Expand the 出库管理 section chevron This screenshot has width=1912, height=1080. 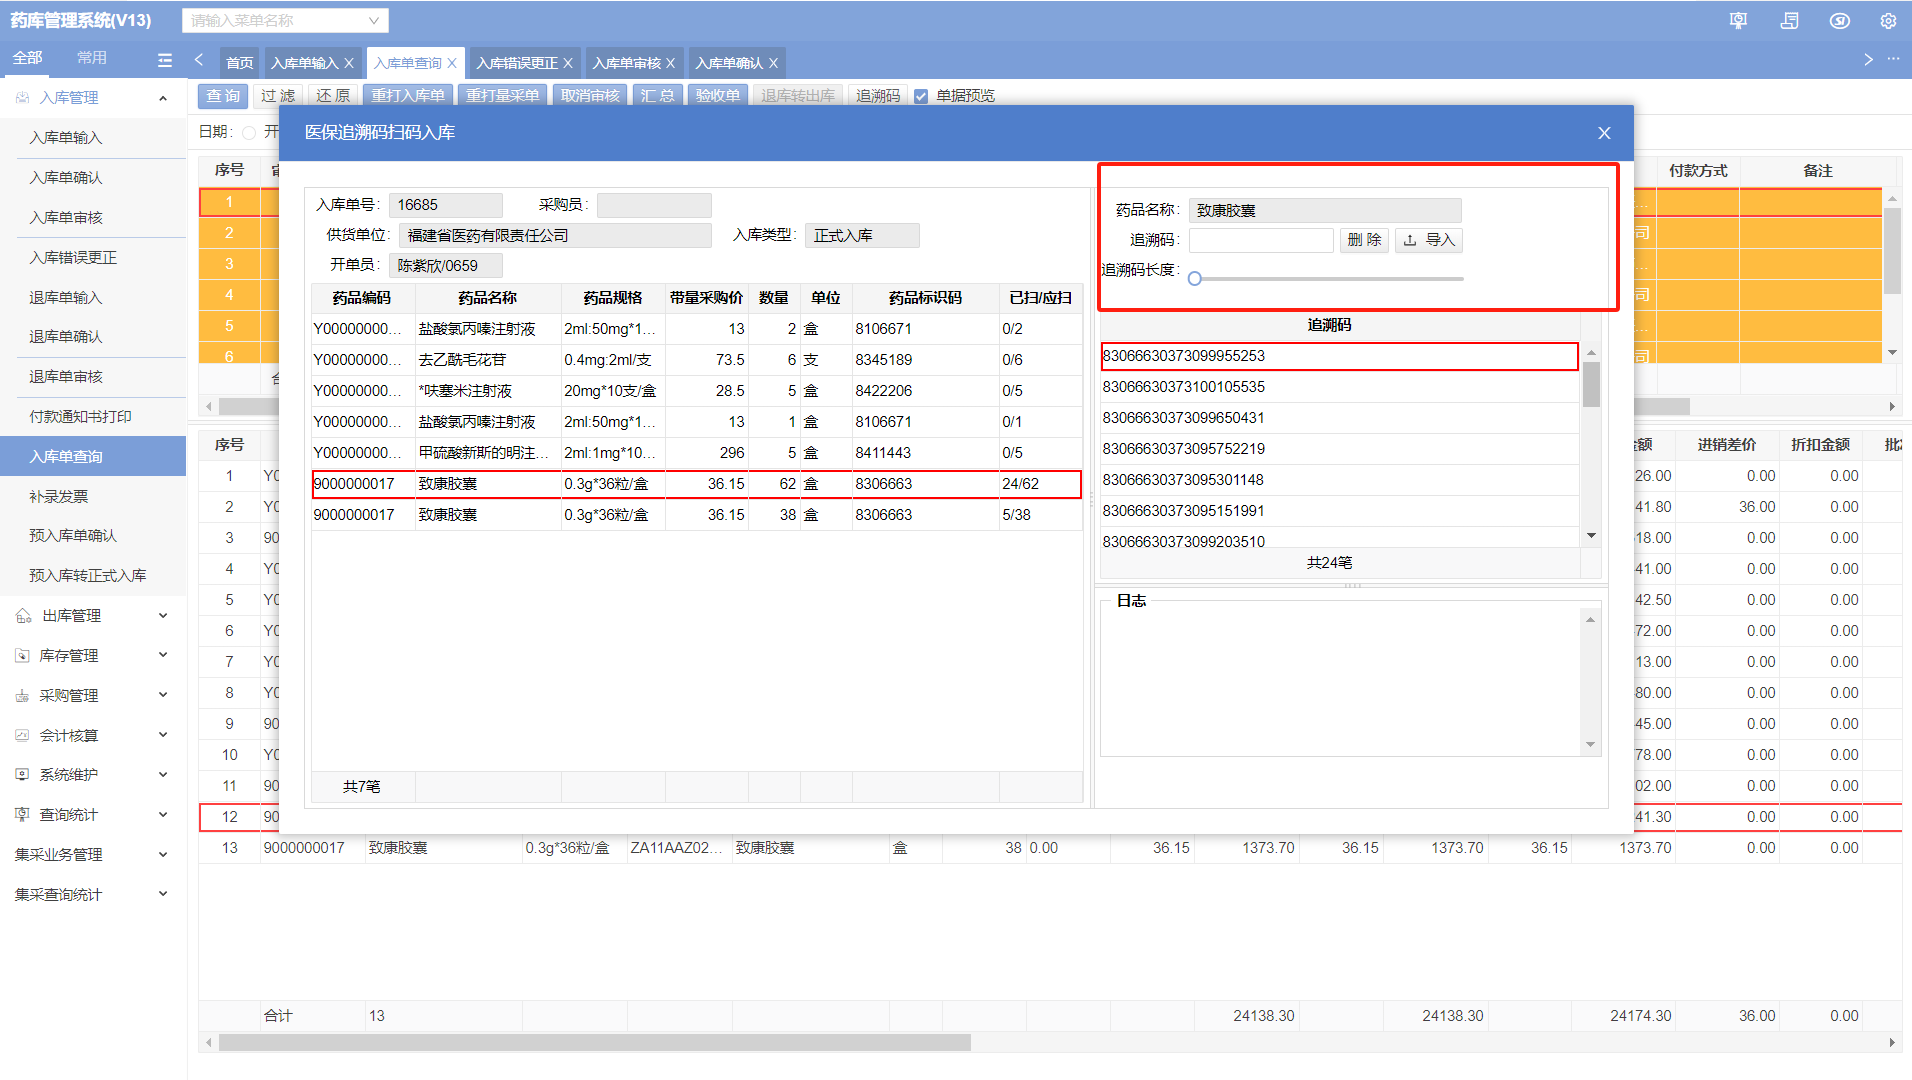pyautogui.click(x=163, y=616)
